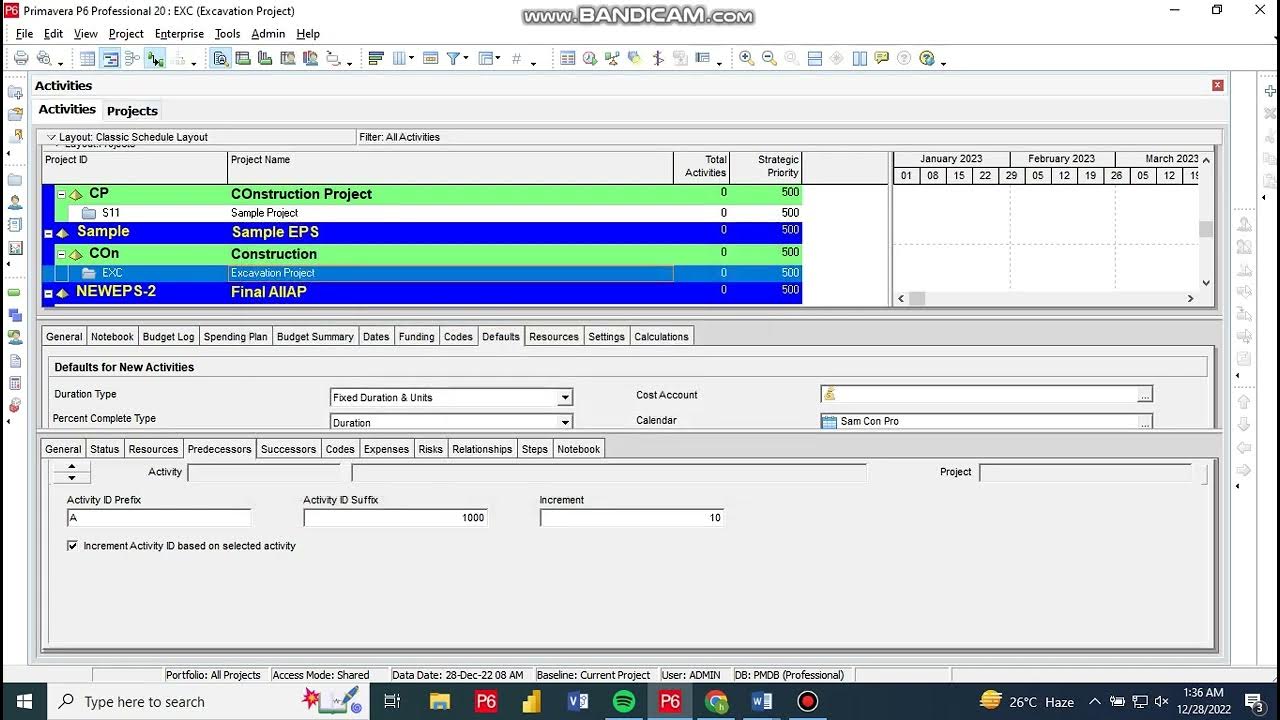Click the Increment field
Viewport: 1280px width, 720px height.
(x=631, y=518)
